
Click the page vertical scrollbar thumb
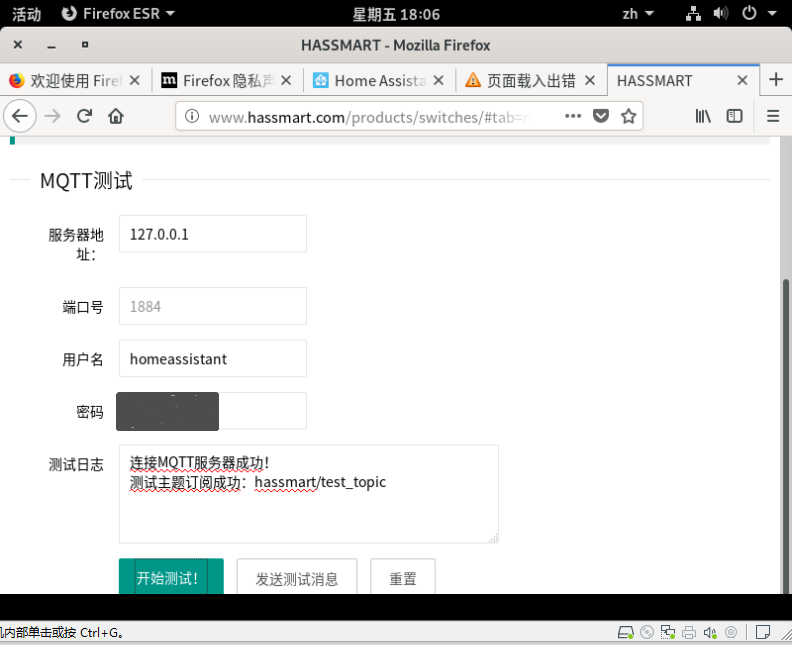click(x=786, y=434)
